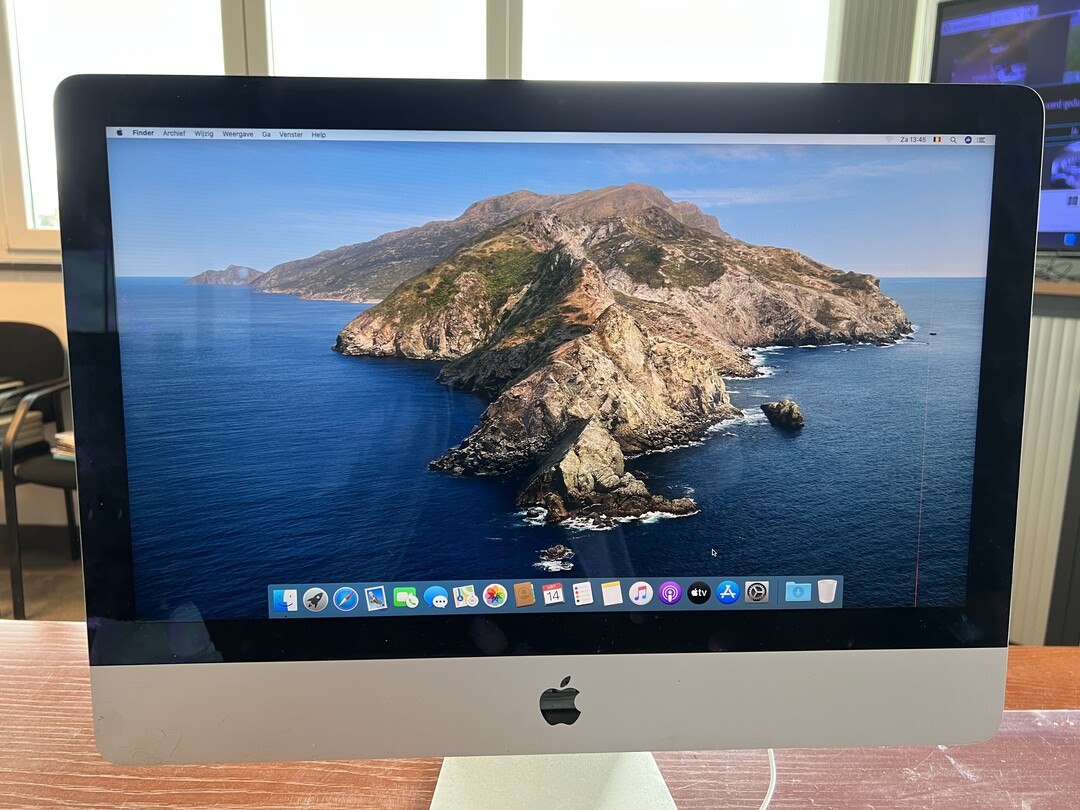Open the Messages app in Dock

tap(435, 597)
